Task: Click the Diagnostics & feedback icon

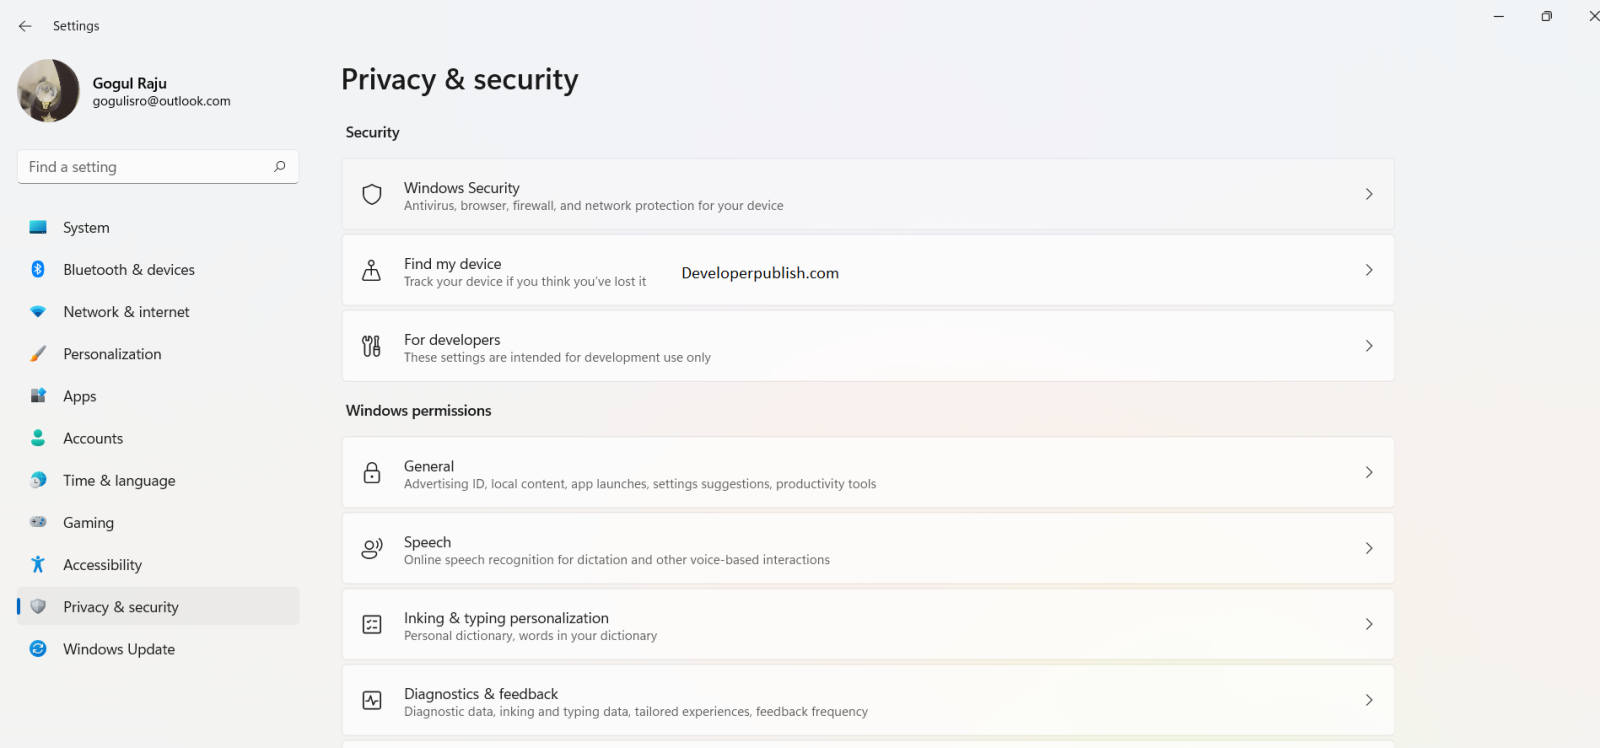Action: (372, 700)
